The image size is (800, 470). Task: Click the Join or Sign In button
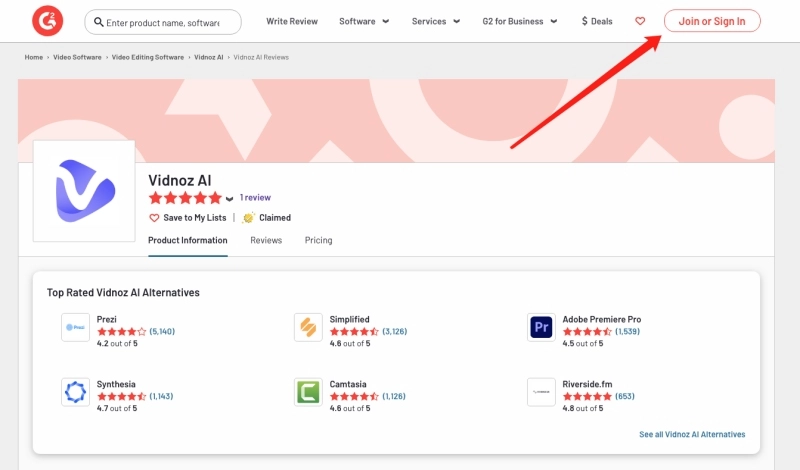(x=712, y=21)
